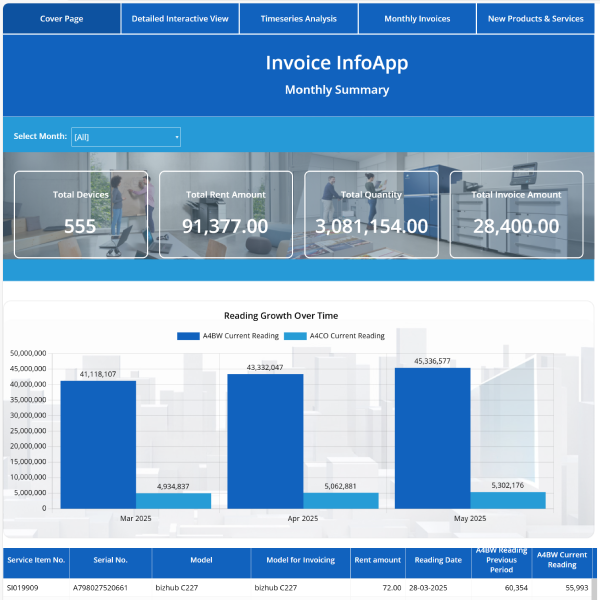Click the Total Devices card

pyautogui.click(x=80, y=215)
